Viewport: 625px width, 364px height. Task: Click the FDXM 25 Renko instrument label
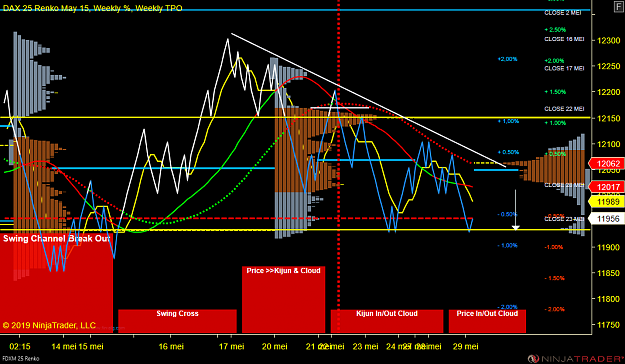click(20, 358)
